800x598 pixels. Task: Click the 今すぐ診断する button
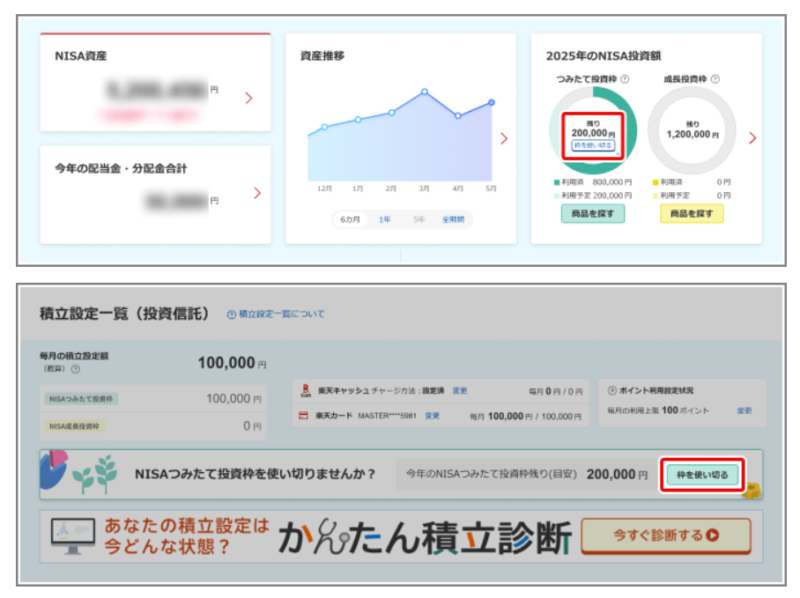coord(666,535)
